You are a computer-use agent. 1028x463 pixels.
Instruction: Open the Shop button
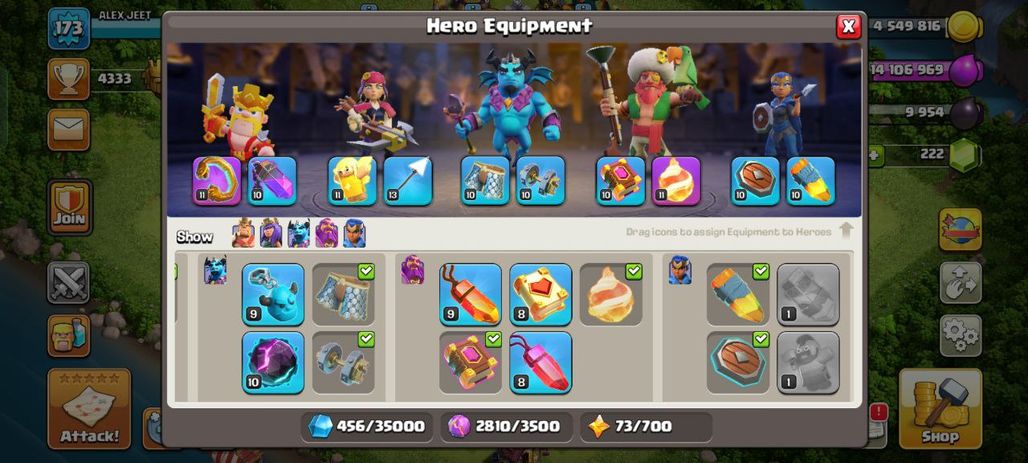pos(940,409)
